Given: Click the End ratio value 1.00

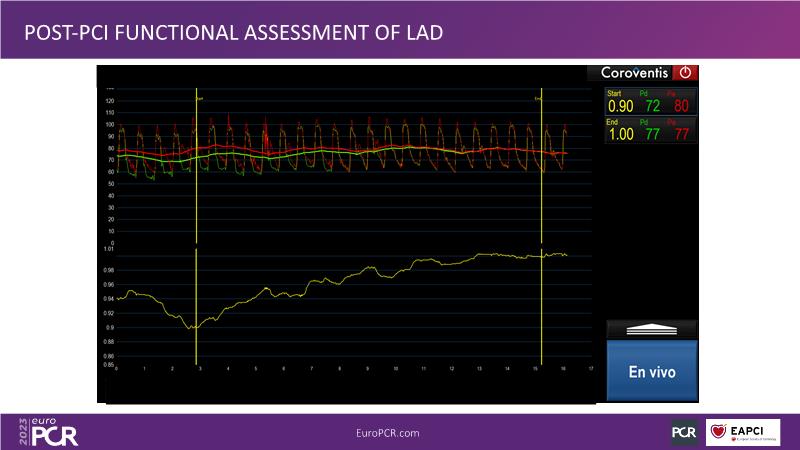Looking at the screenshot, I should click(620, 132).
